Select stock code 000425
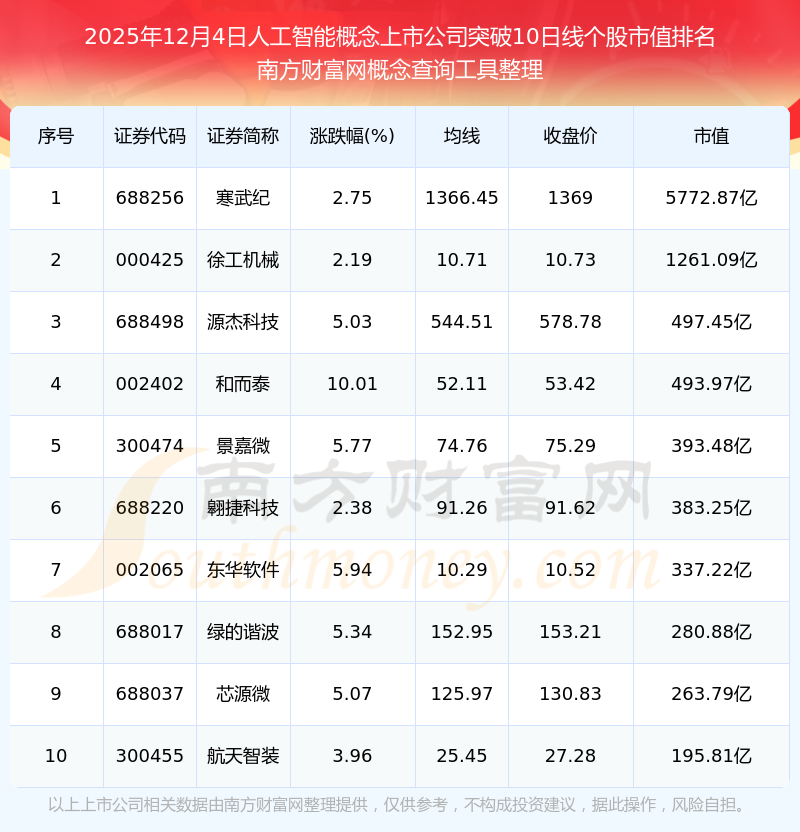Image resolution: width=800 pixels, height=832 pixels. tap(150, 260)
